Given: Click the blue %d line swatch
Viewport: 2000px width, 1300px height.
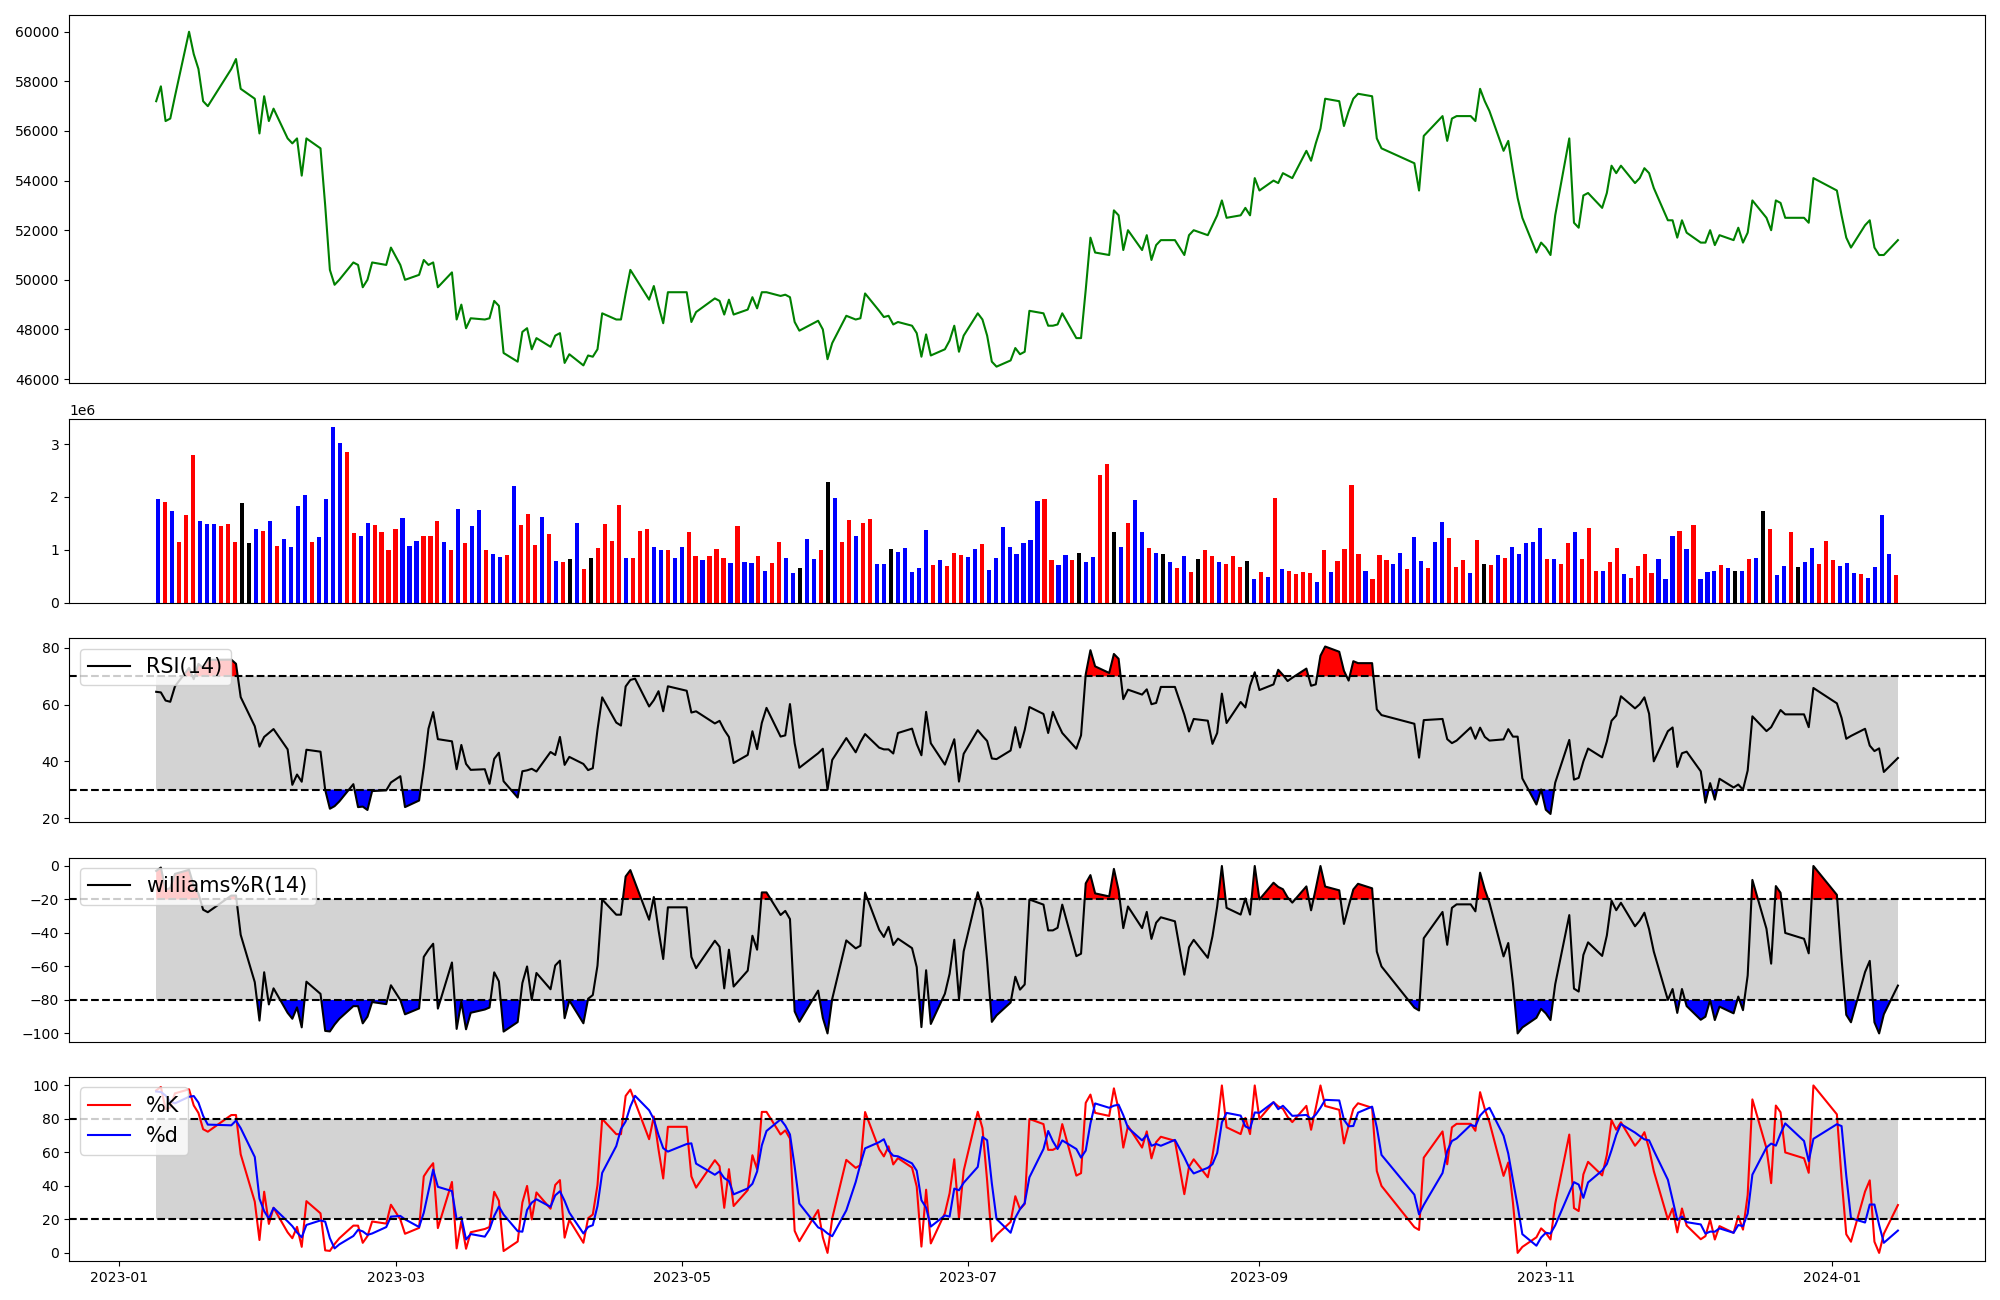Looking at the screenshot, I should [x=109, y=1135].
